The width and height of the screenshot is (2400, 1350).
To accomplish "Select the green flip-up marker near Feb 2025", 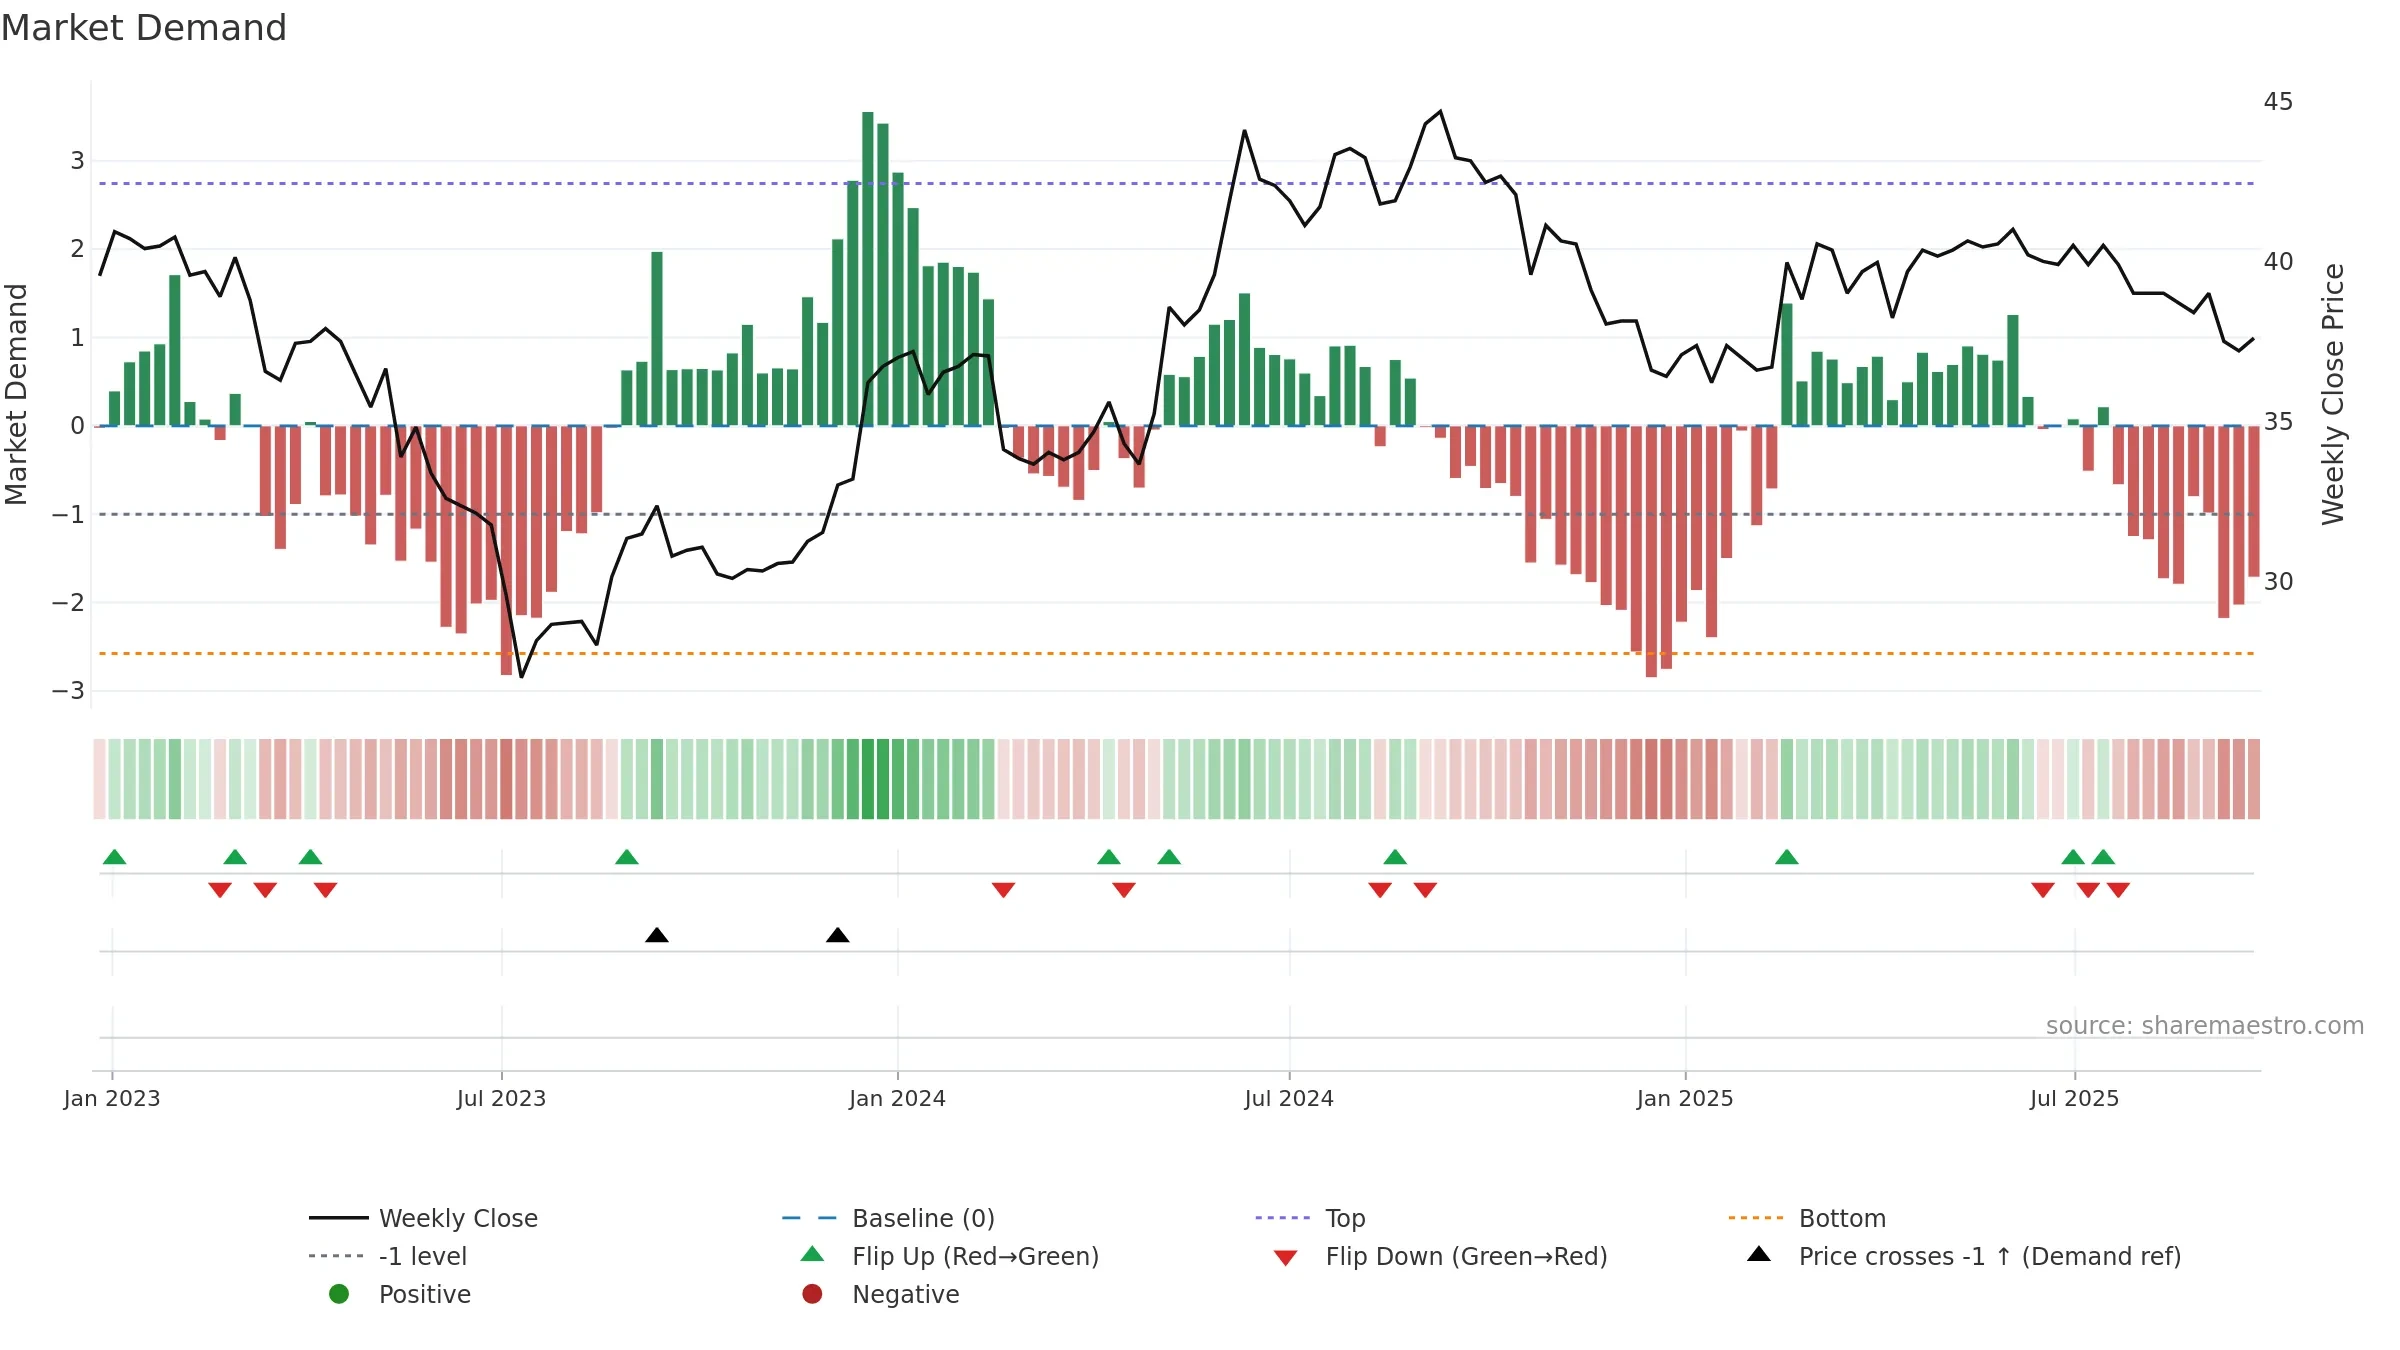I will [1787, 857].
